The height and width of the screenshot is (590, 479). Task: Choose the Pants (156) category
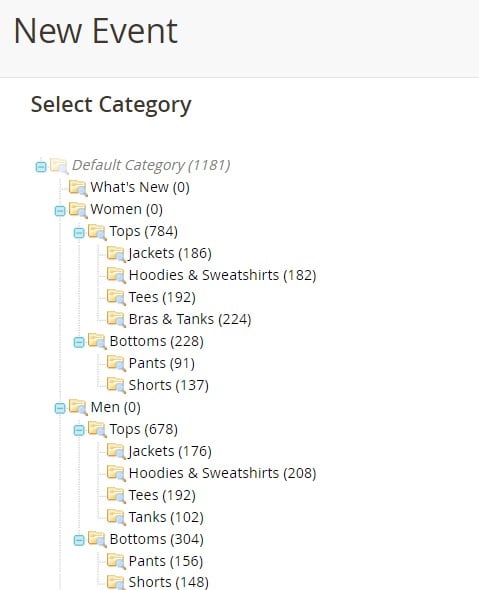click(166, 561)
